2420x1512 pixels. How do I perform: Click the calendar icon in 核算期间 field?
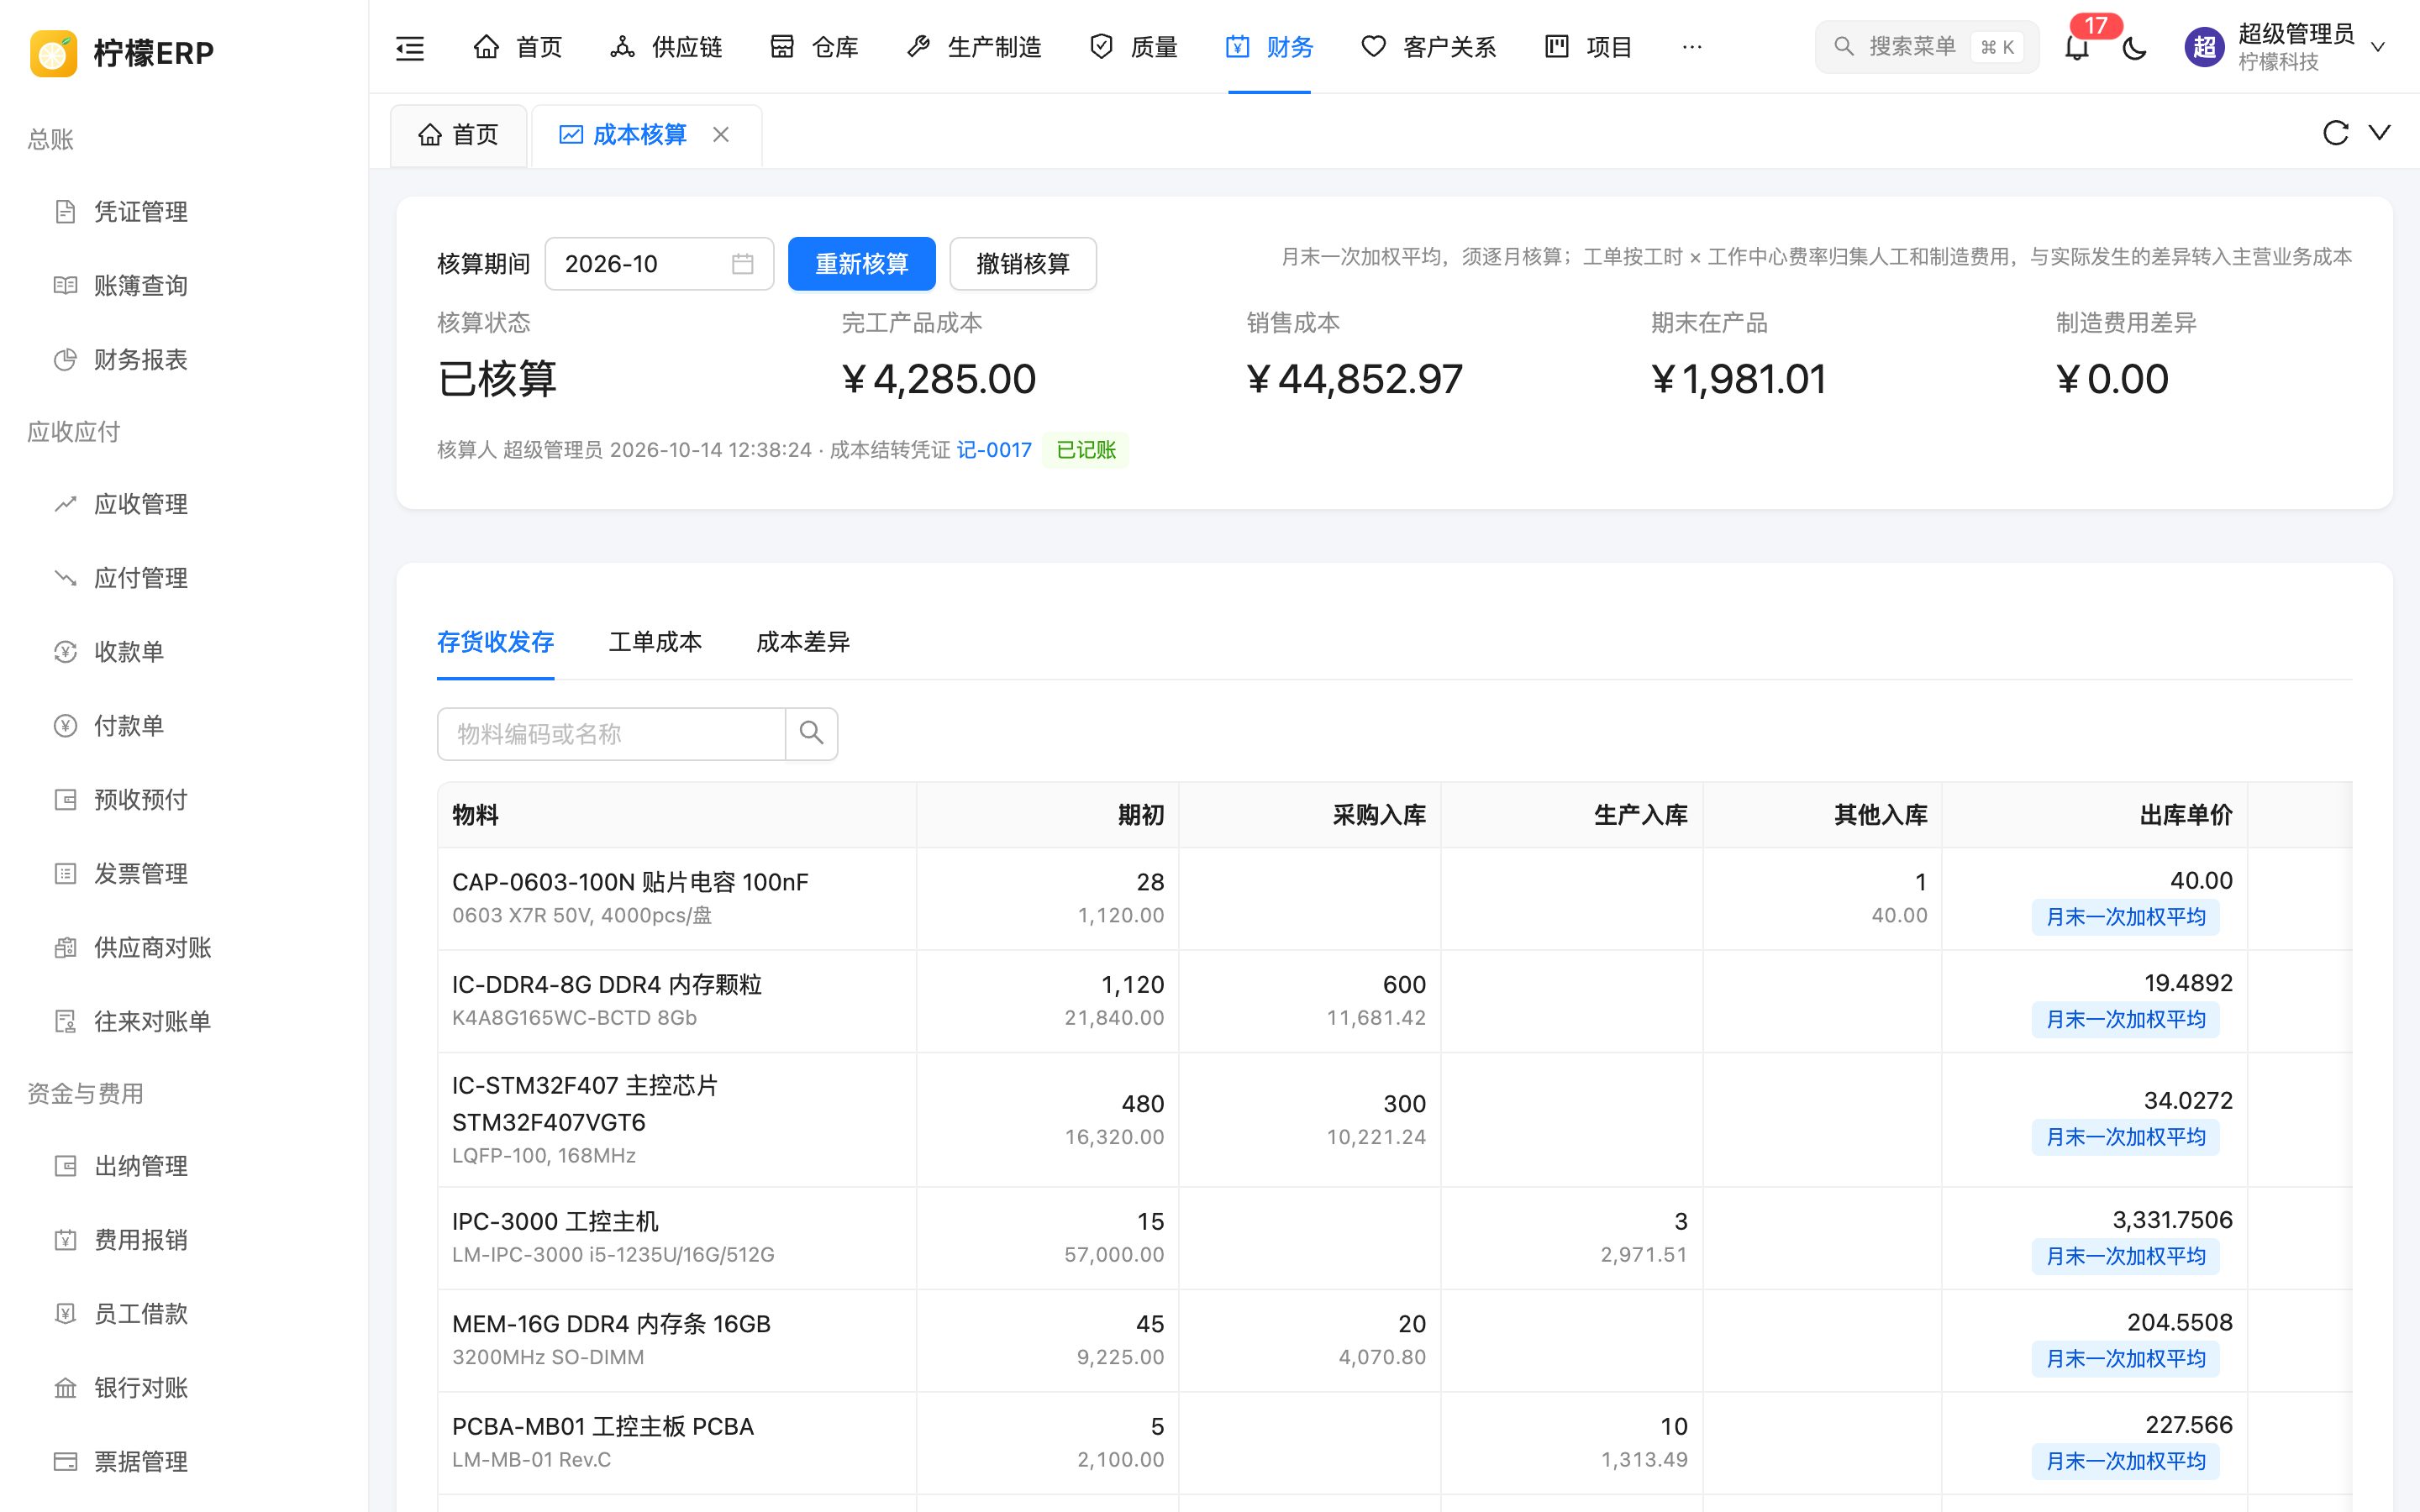pos(742,264)
